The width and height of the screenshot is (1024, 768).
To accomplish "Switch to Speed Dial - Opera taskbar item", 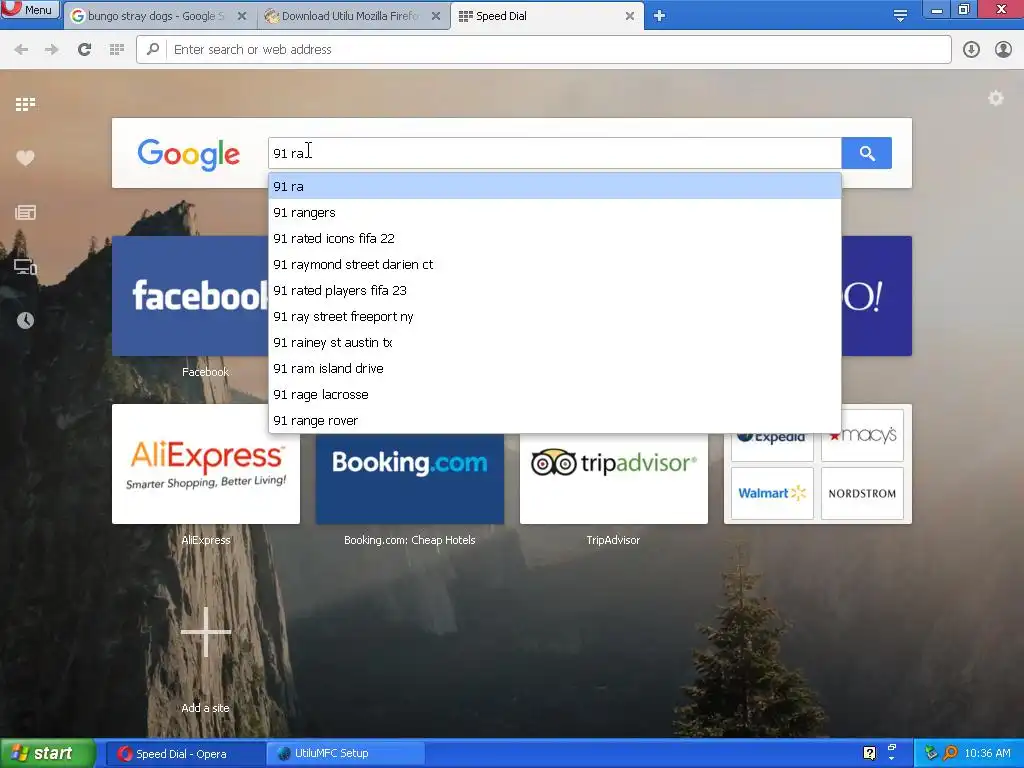I will (x=185, y=754).
